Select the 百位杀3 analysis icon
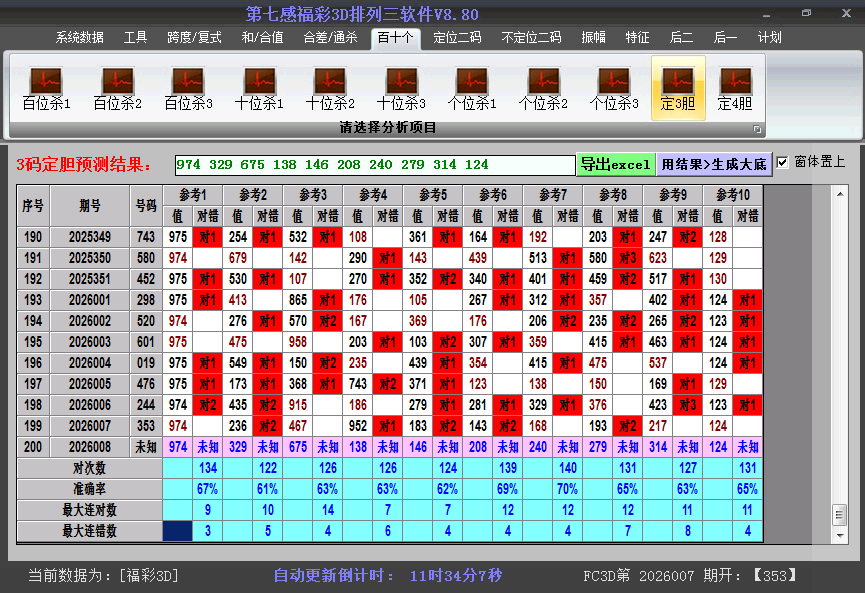The image size is (865, 593). (x=188, y=88)
